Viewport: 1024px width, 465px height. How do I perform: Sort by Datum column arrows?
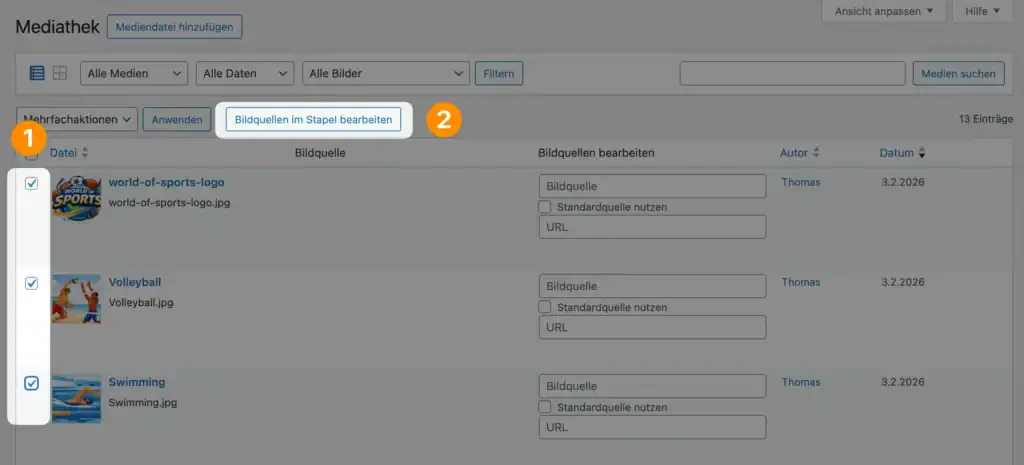click(x=922, y=153)
